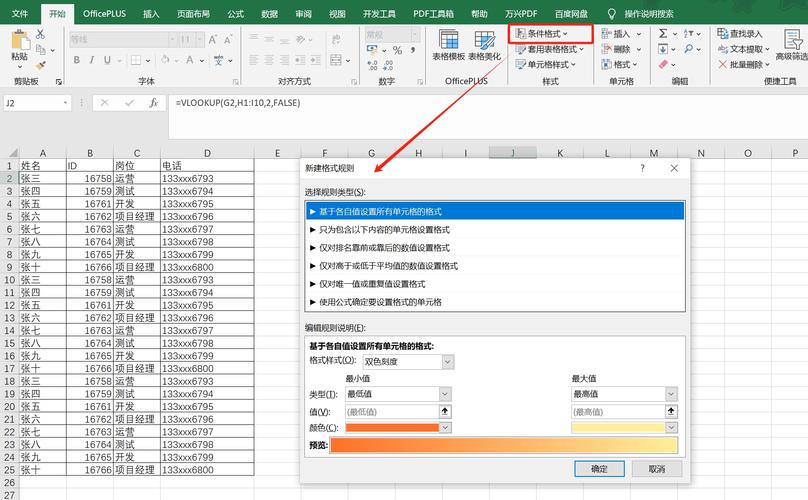The height and width of the screenshot is (500, 808).
Task: Click the gradient preview bar
Action: (x=503, y=445)
